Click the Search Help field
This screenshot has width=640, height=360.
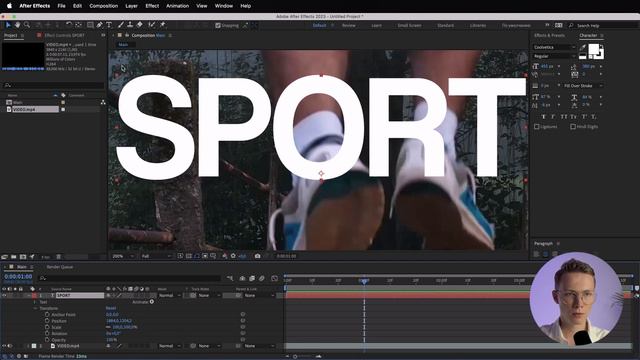click(604, 25)
